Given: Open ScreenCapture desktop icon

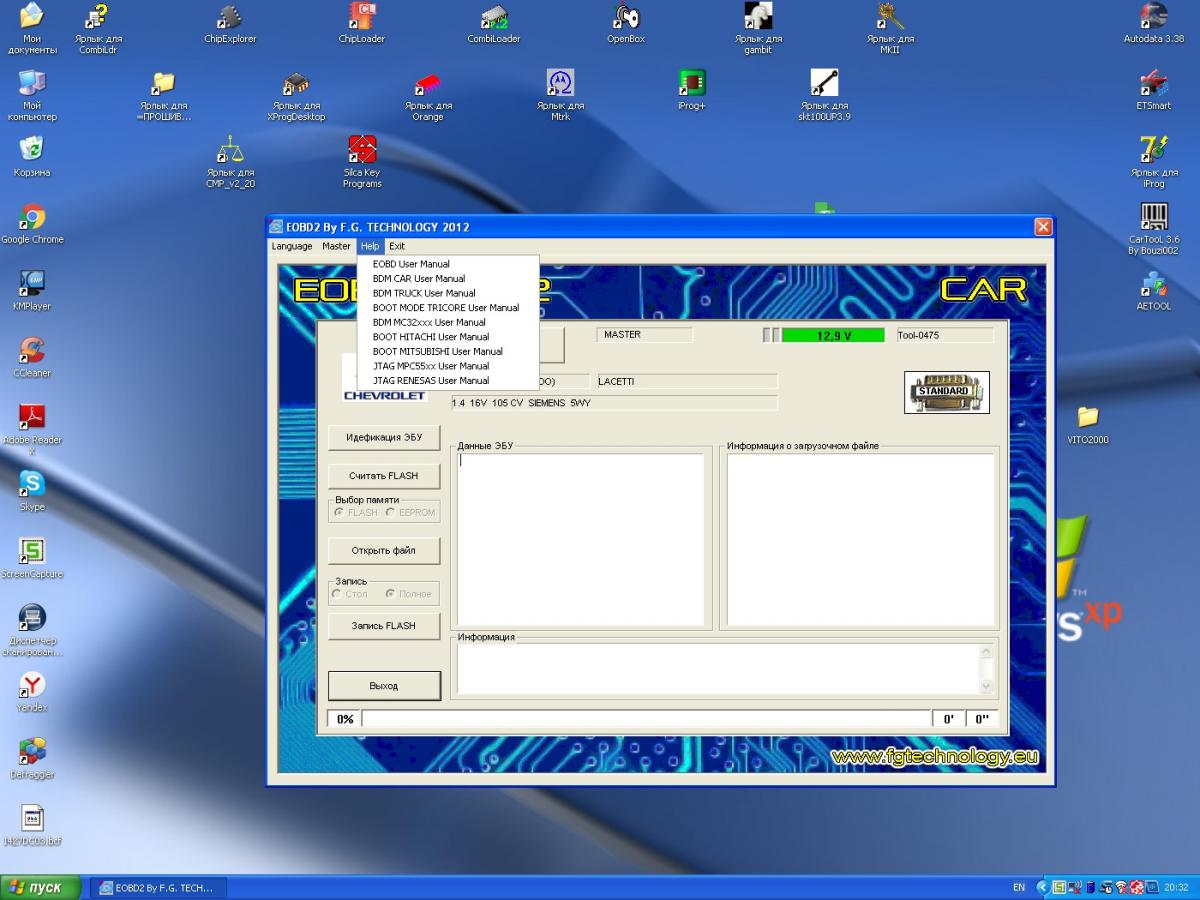Looking at the screenshot, I should tap(32, 559).
